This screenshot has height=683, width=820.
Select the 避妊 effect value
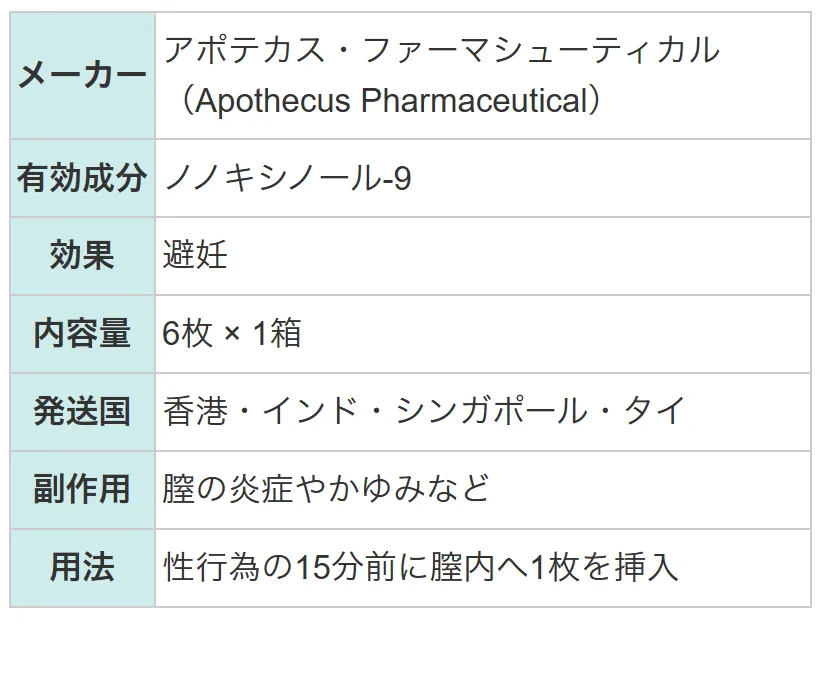pos(195,255)
